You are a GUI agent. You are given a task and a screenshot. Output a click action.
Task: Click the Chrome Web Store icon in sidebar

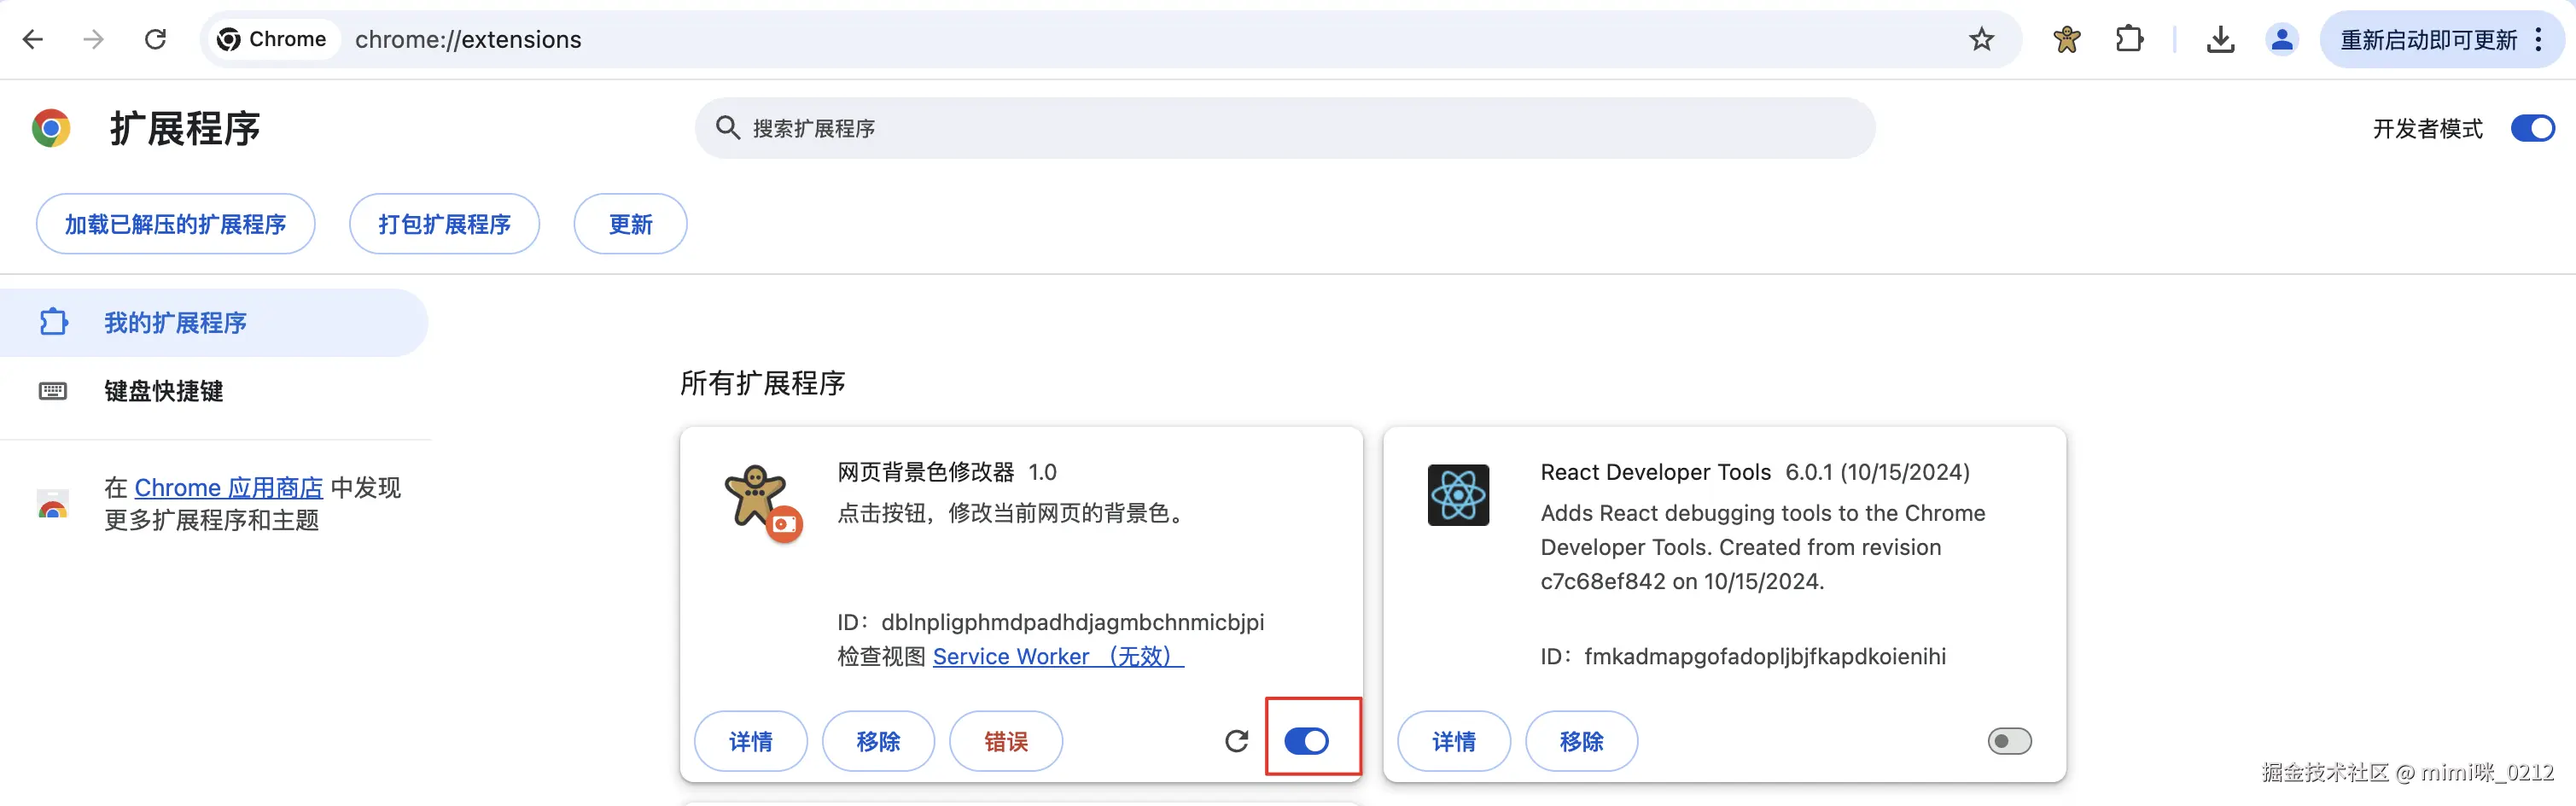point(53,503)
